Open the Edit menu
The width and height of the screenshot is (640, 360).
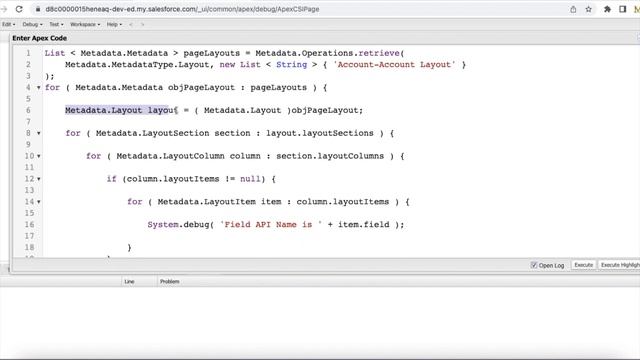[x=9, y=24]
